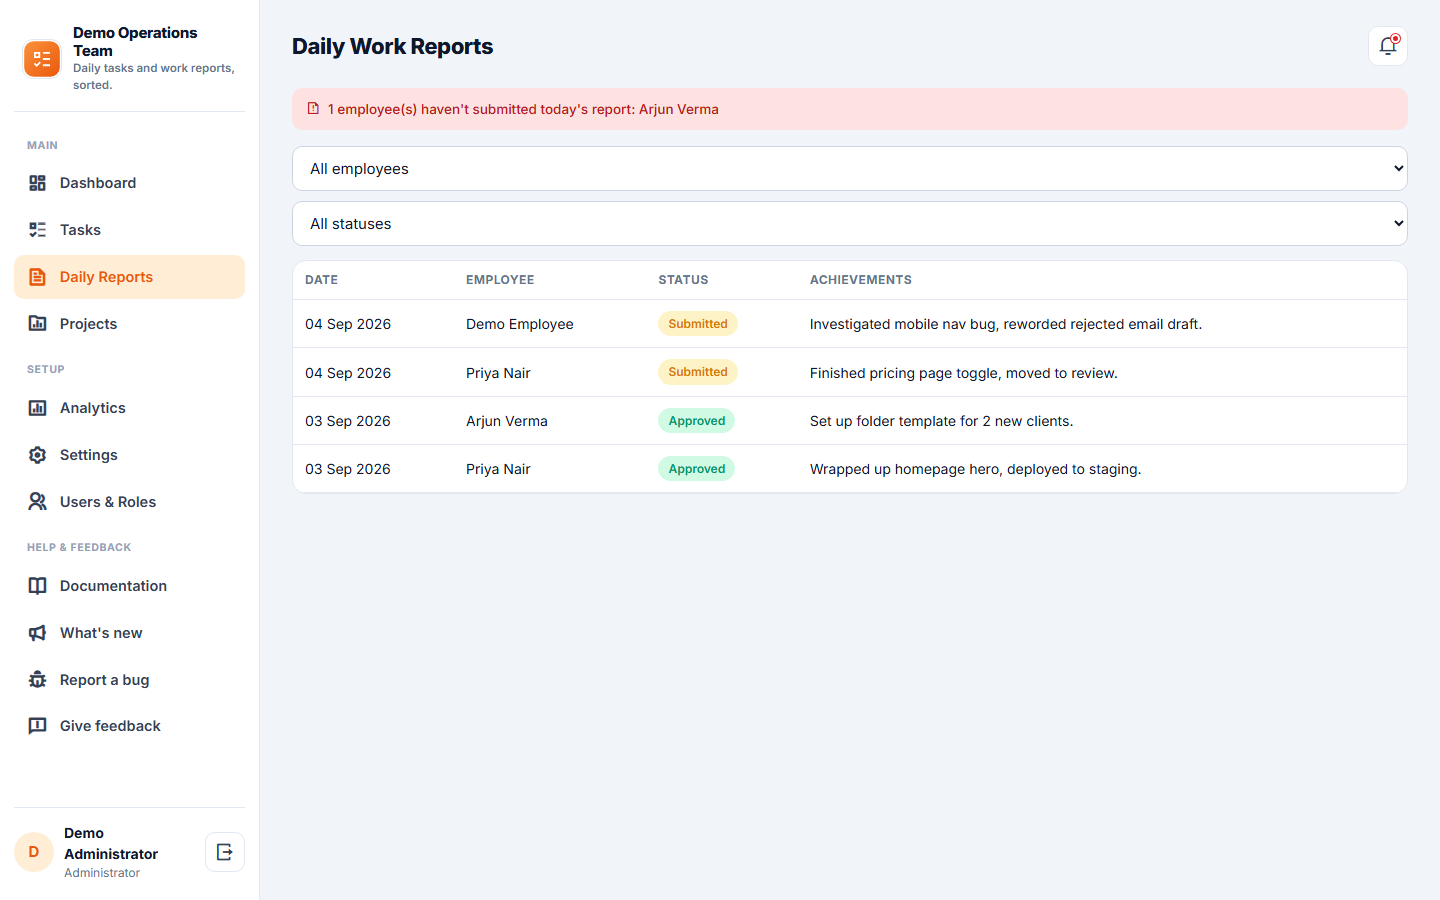The height and width of the screenshot is (900, 1440).
Task: Click the ACHIEVEMENTS column header
Action: click(x=861, y=280)
